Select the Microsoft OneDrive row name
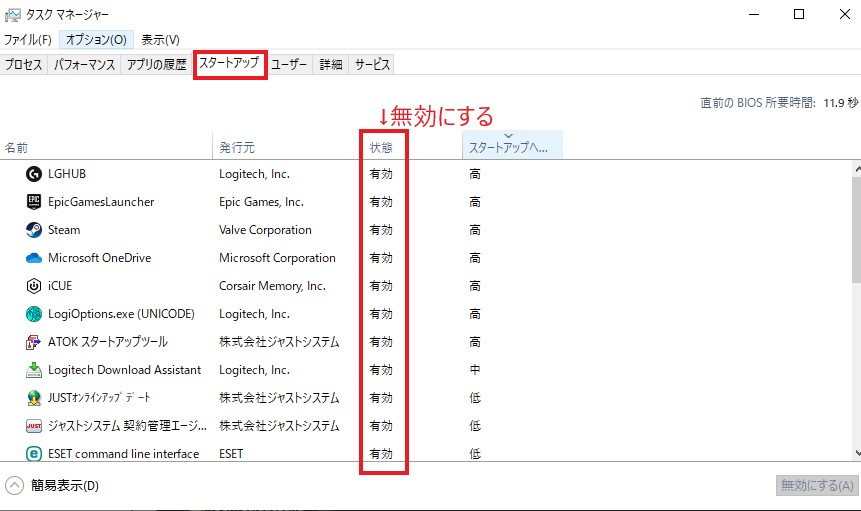This screenshot has height=511, width=861. (x=99, y=258)
